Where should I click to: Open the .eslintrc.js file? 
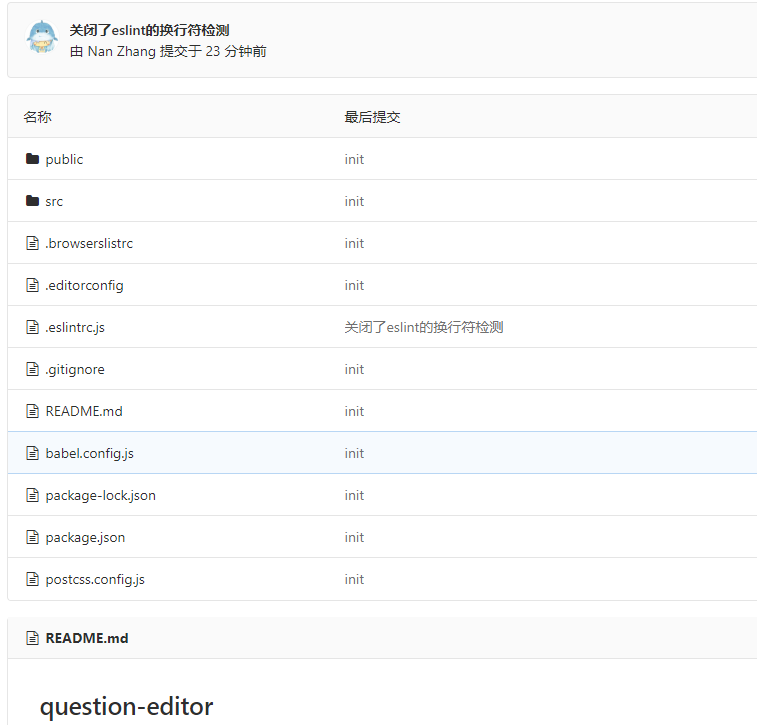75,327
